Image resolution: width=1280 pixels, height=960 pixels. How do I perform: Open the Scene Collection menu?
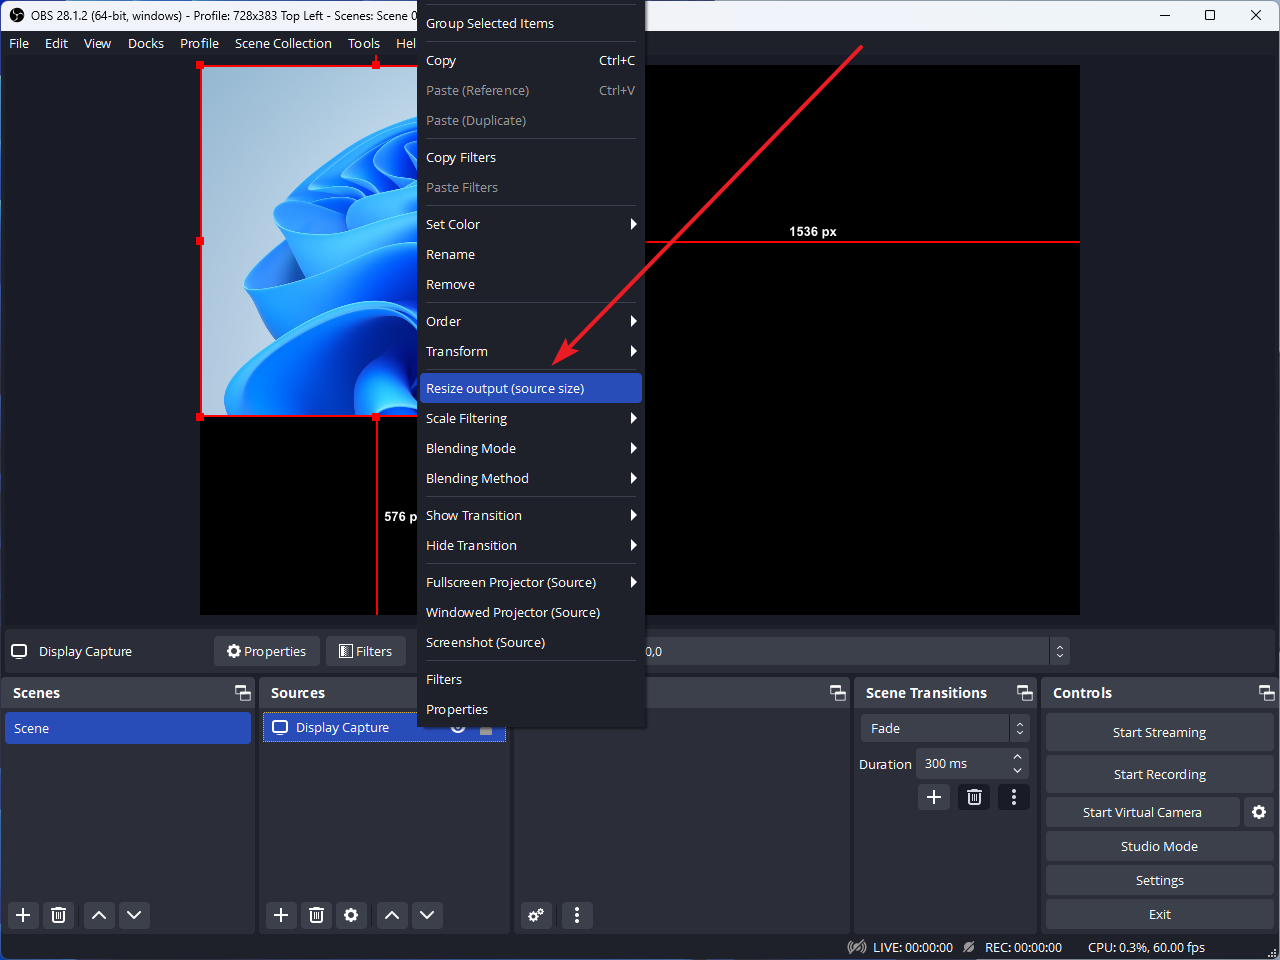click(283, 43)
